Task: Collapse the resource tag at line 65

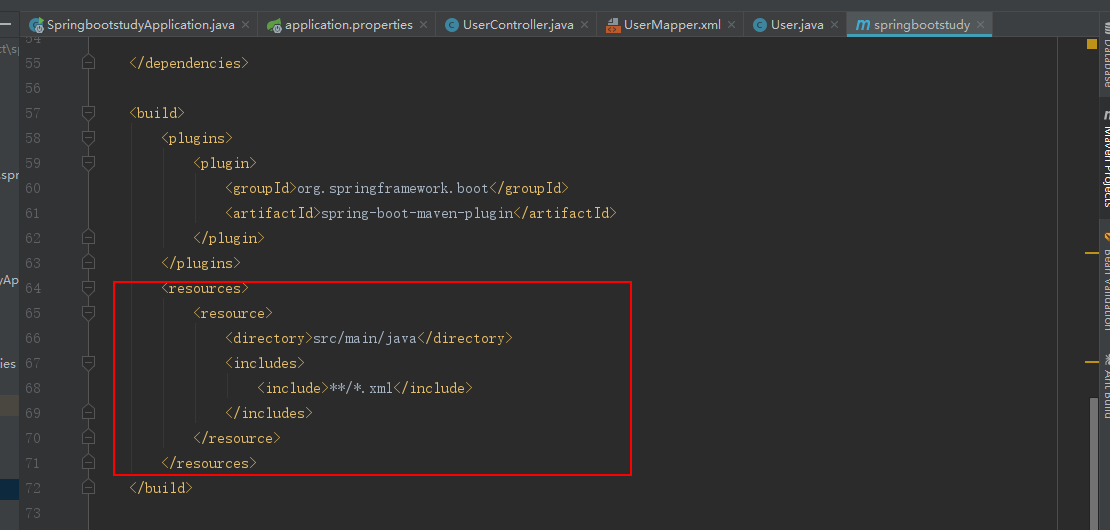Action: tap(88, 313)
